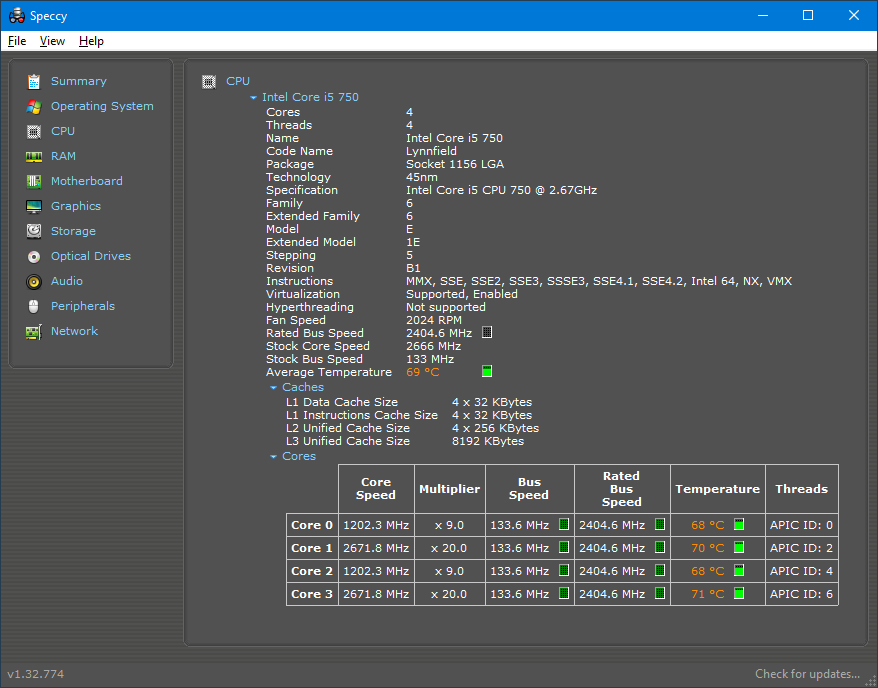Click the Technology value 45nm
The width and height of the screenshot is (878, 688).
click(422, 177)
